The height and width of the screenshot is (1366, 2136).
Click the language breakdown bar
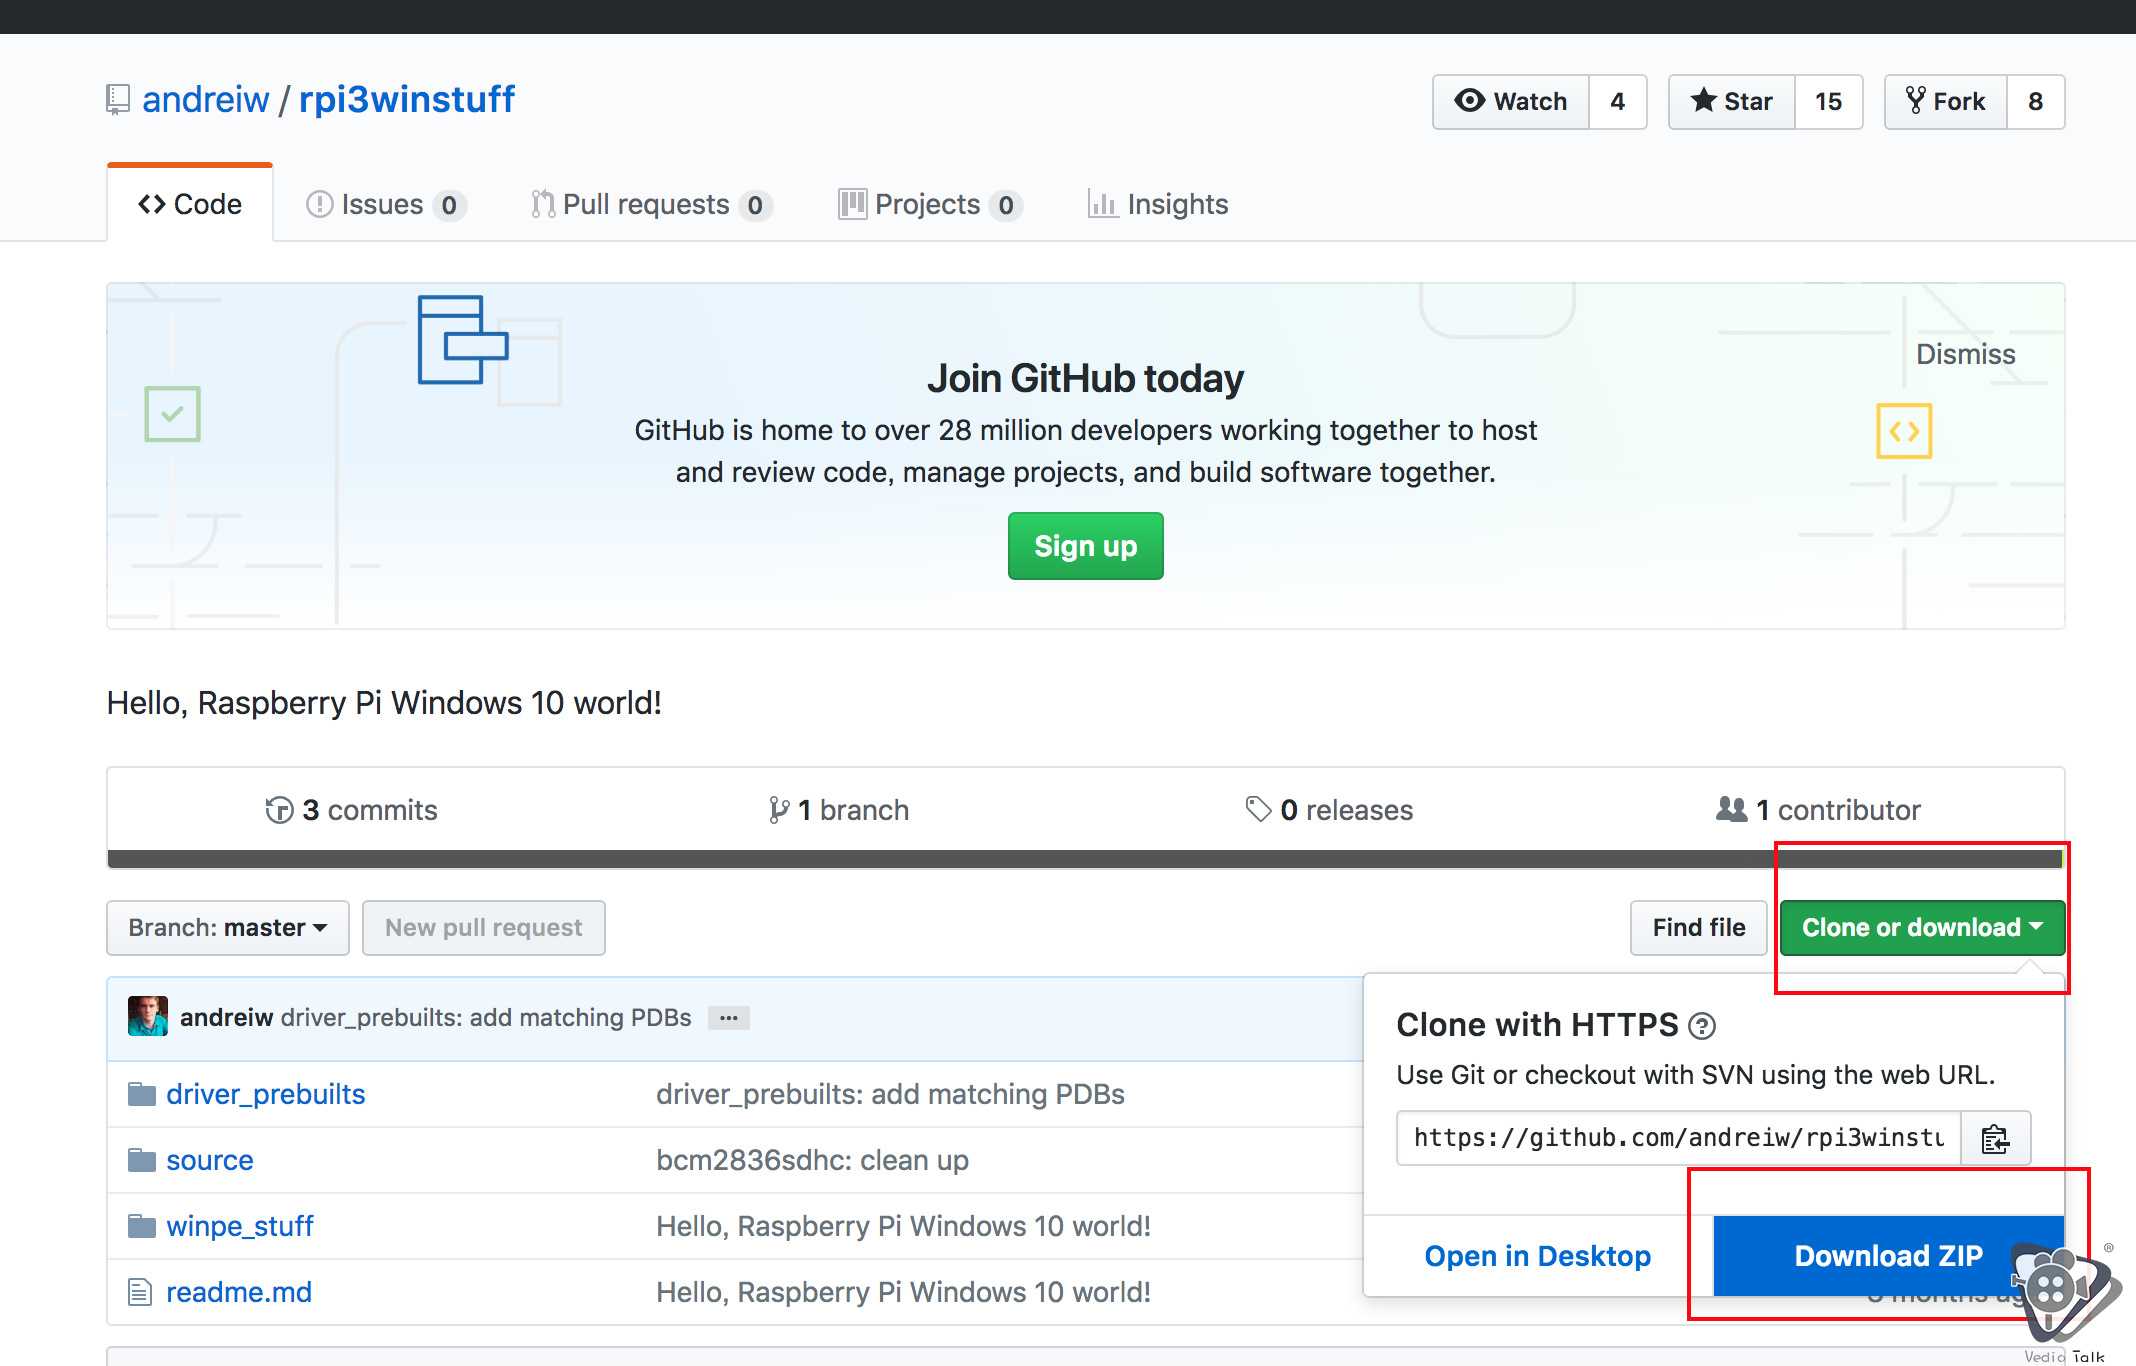(1085, 859)
